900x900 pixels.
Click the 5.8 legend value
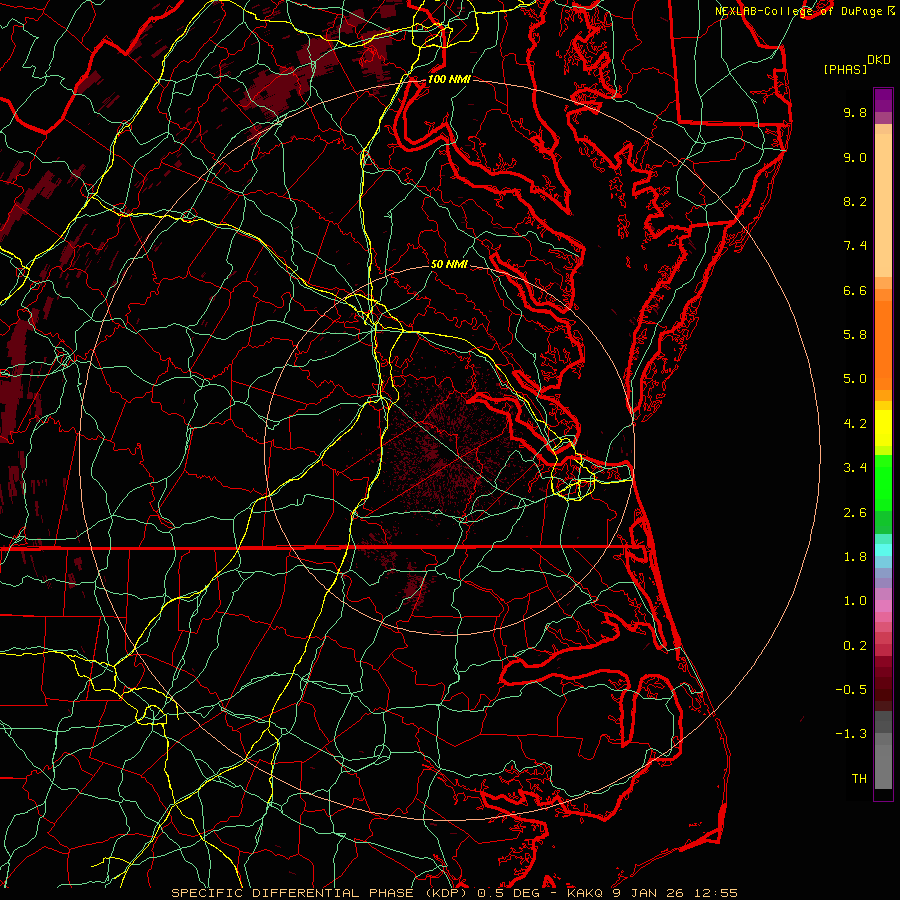(x=855, y=335)
